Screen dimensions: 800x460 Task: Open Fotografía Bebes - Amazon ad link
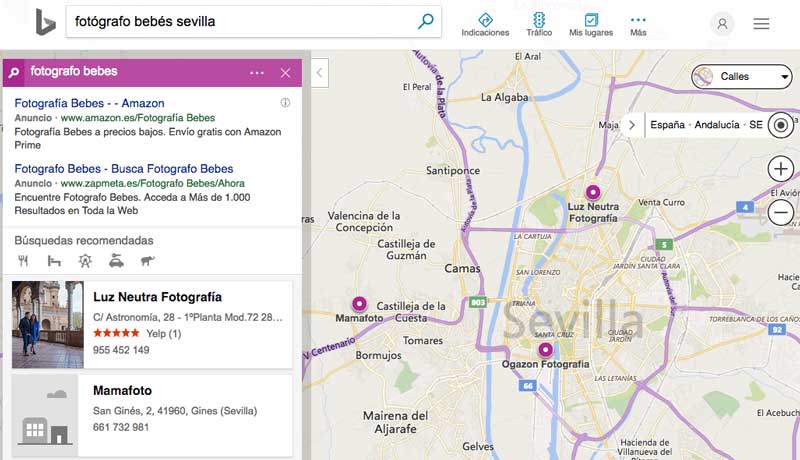89,103
